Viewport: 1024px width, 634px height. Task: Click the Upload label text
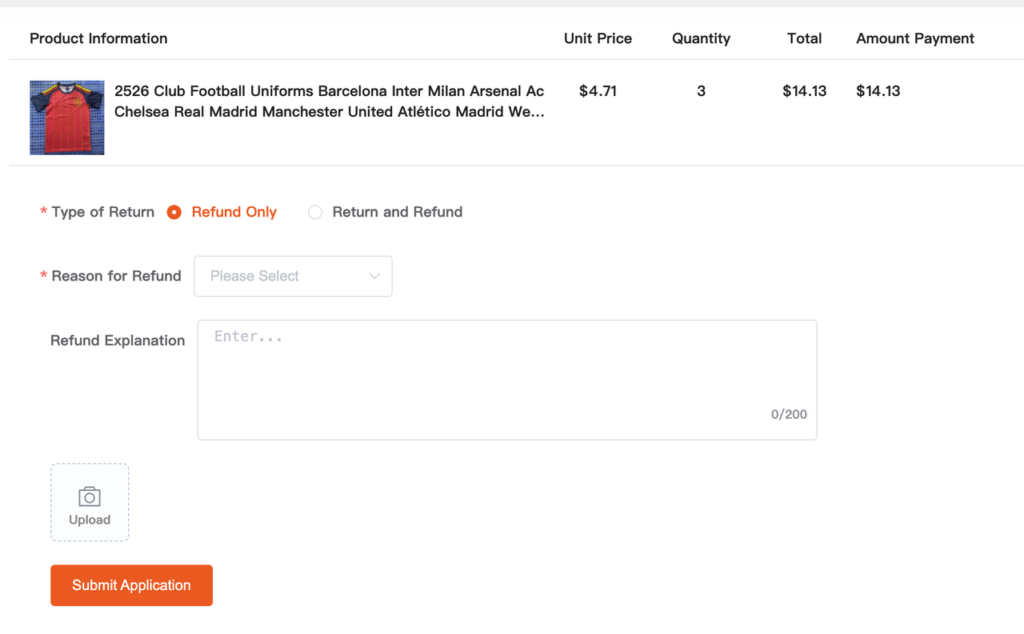tap(90, 520)
